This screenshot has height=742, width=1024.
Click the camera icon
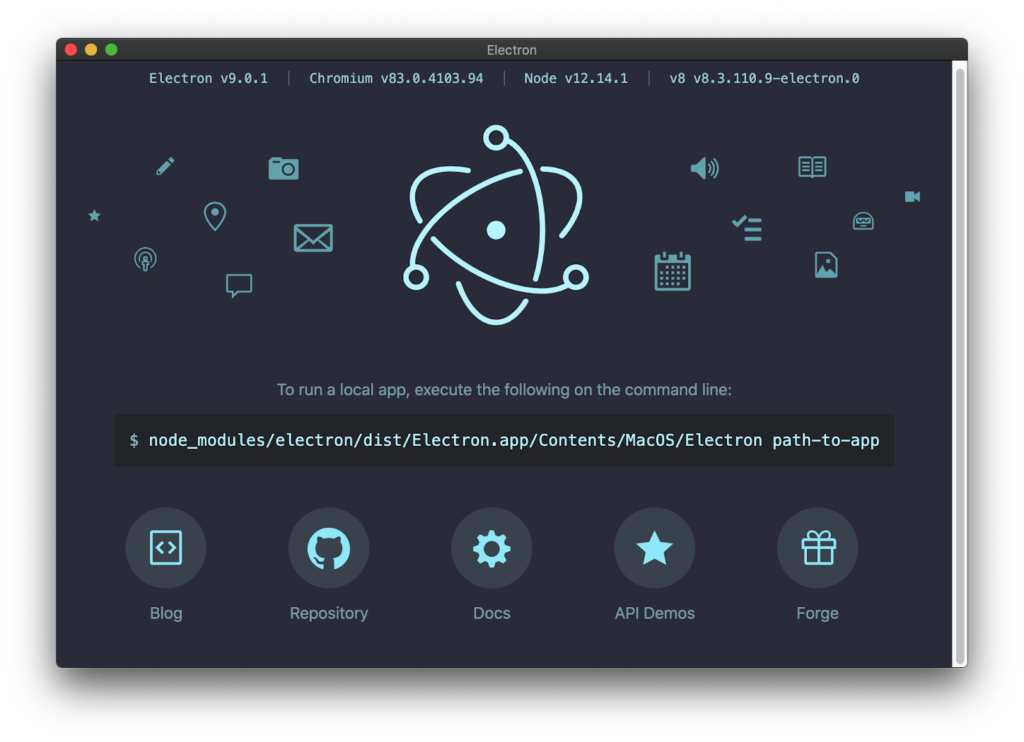click(283, 169)
